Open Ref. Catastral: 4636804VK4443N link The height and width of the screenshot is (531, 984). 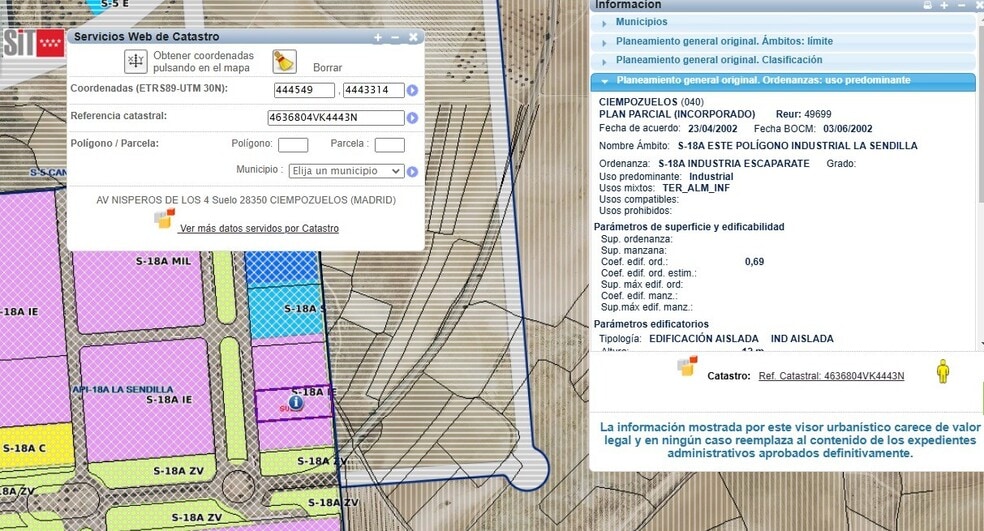pos(831,376)
